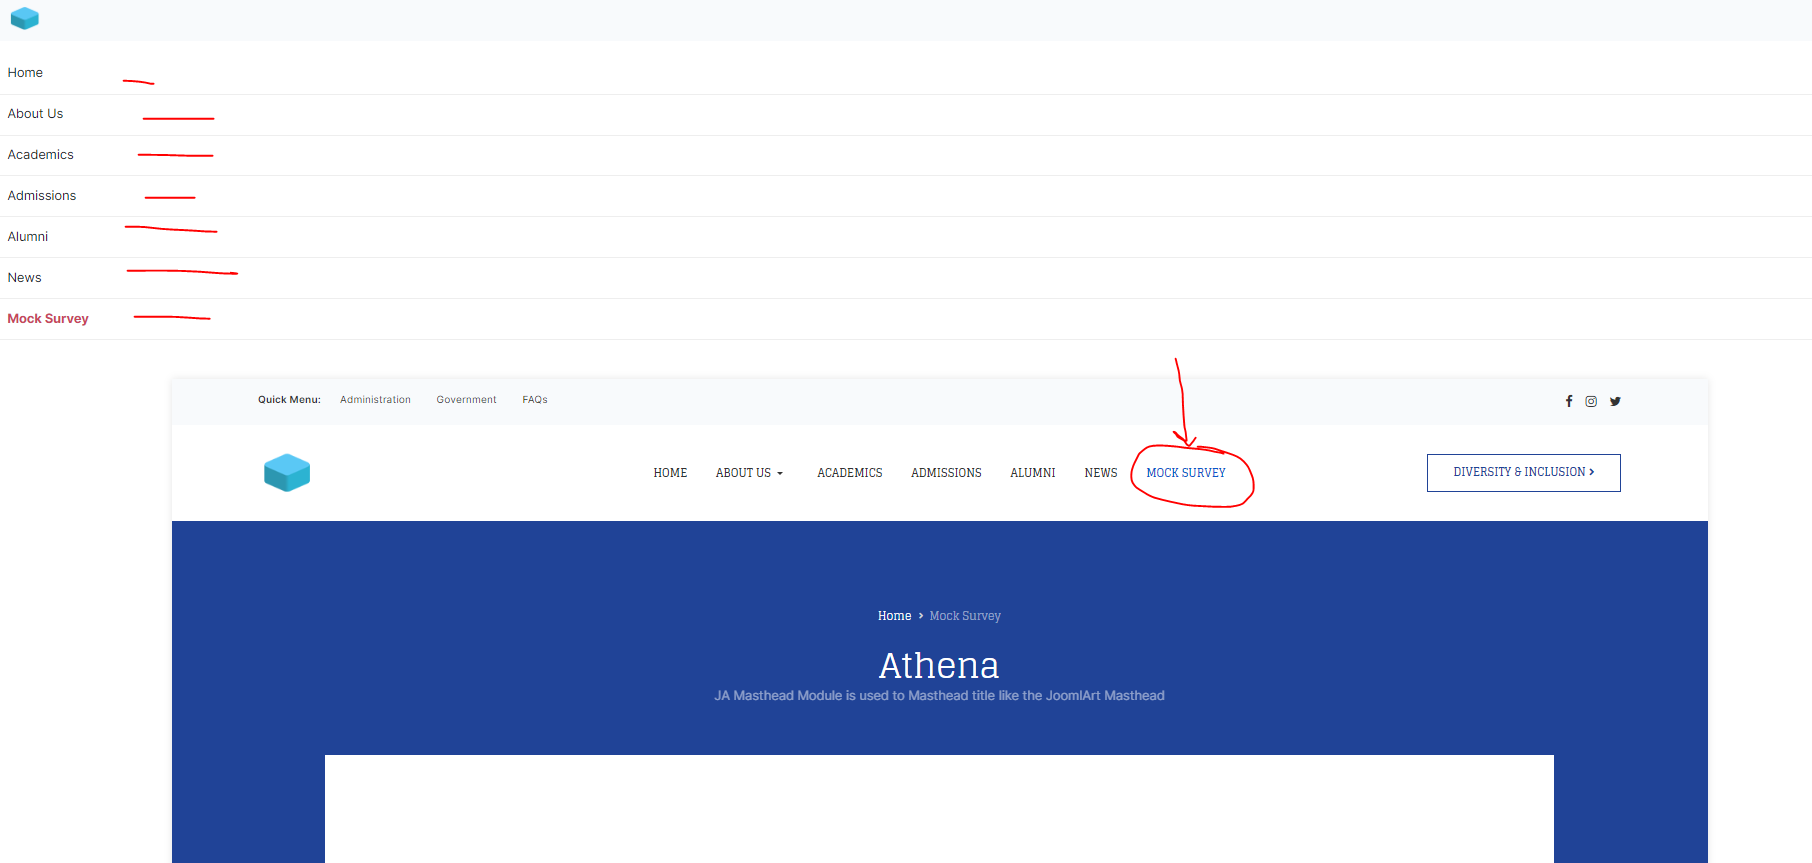Open the Twitter social icon
The width and height of the screenshot is (1812, 863).
click(1615, 401)
